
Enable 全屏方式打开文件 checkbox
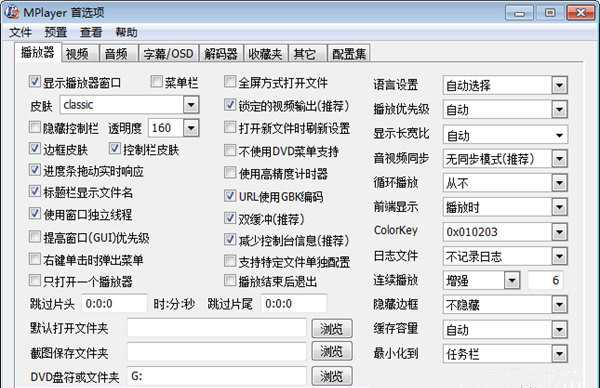(230, 82)
